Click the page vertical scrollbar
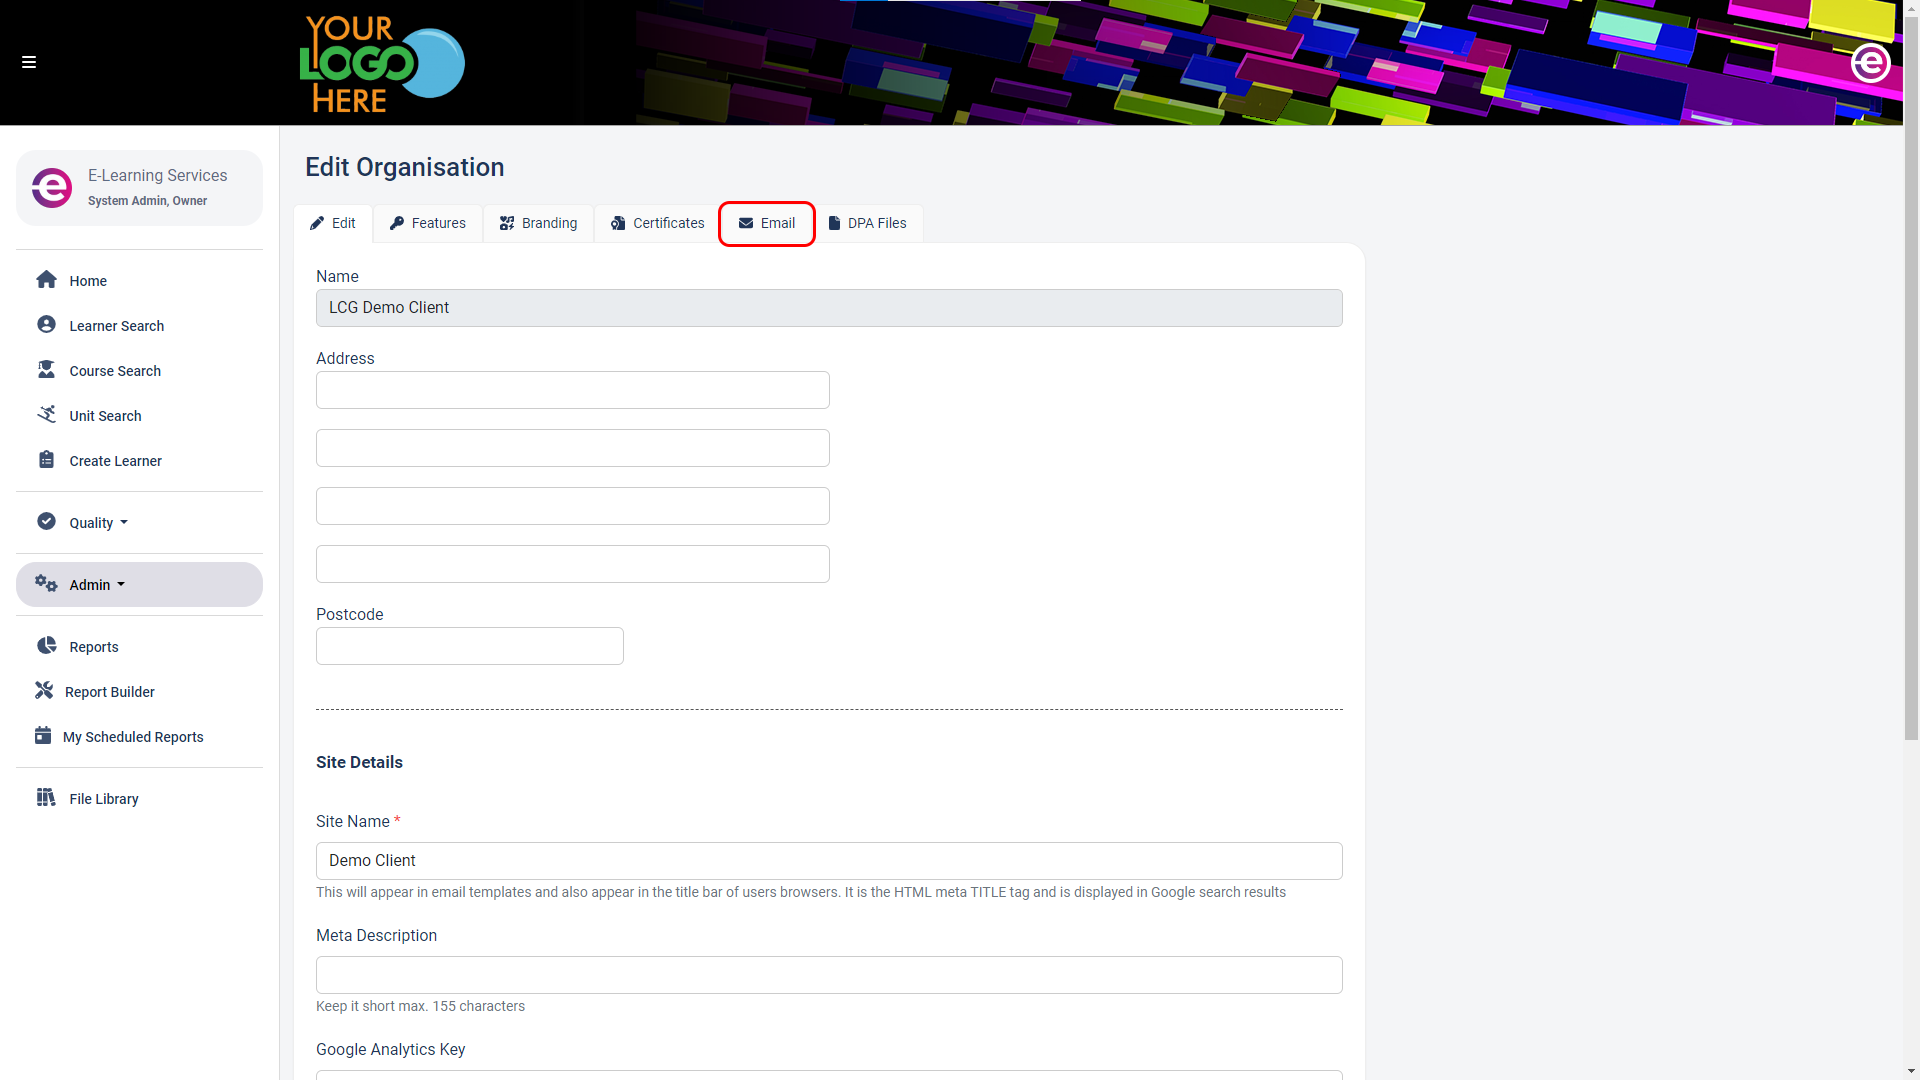Image resolution: width=1920 pixels, height=1080 pixels. click(1911, 378)
